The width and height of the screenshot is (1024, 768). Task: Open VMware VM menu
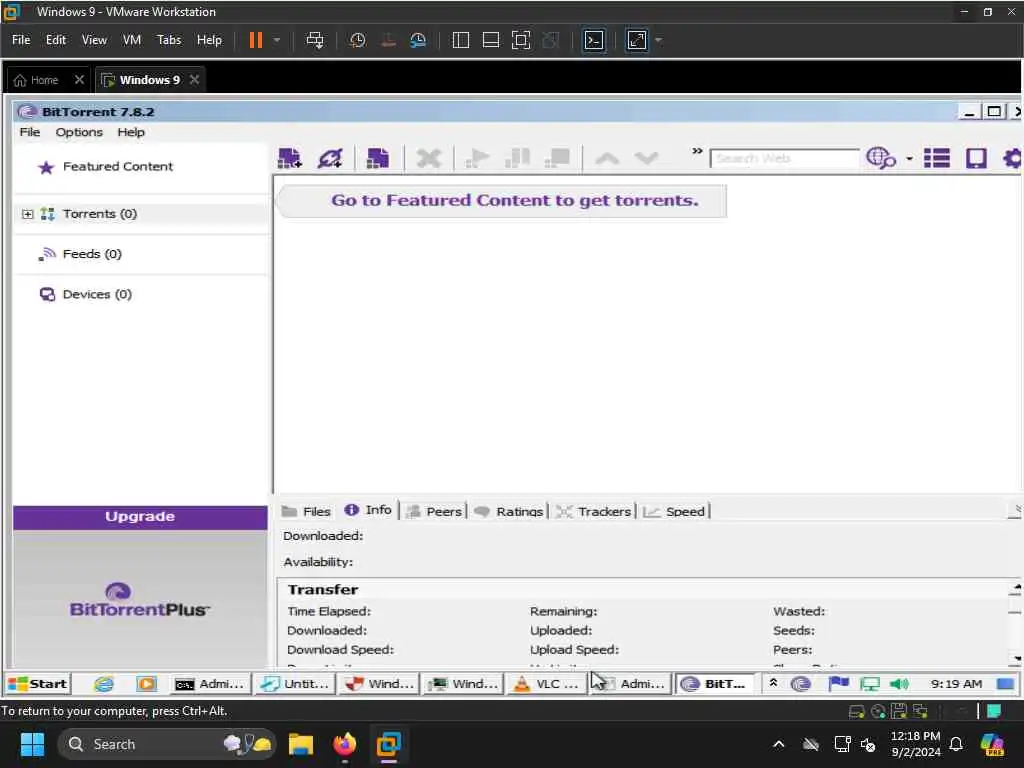[132, 40]
